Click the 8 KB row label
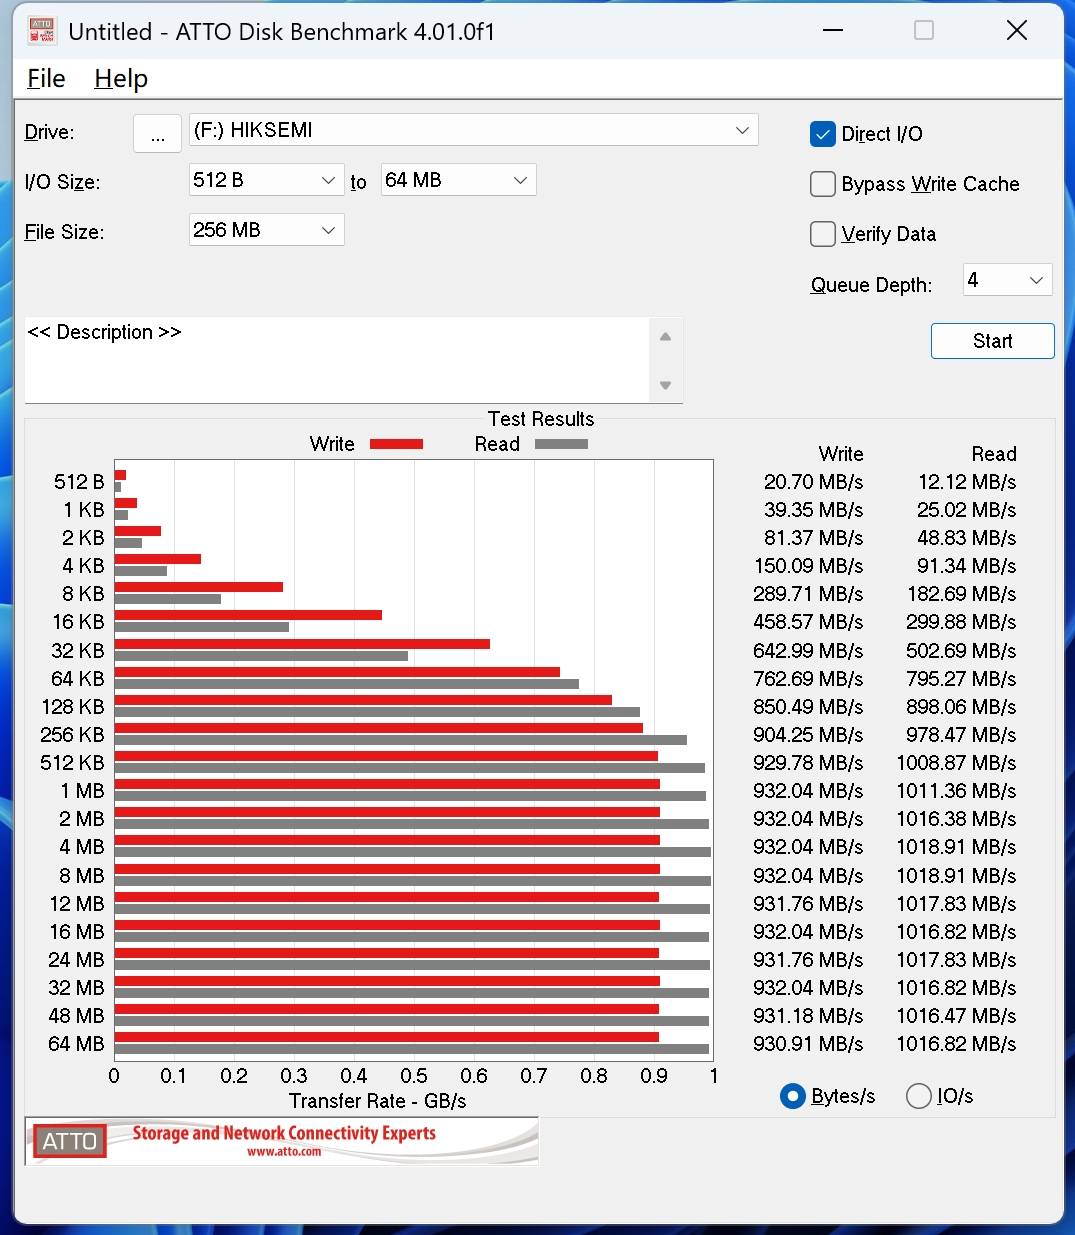The height and width of the screenshot is (1235, 1075). click(x=82, y=594)
